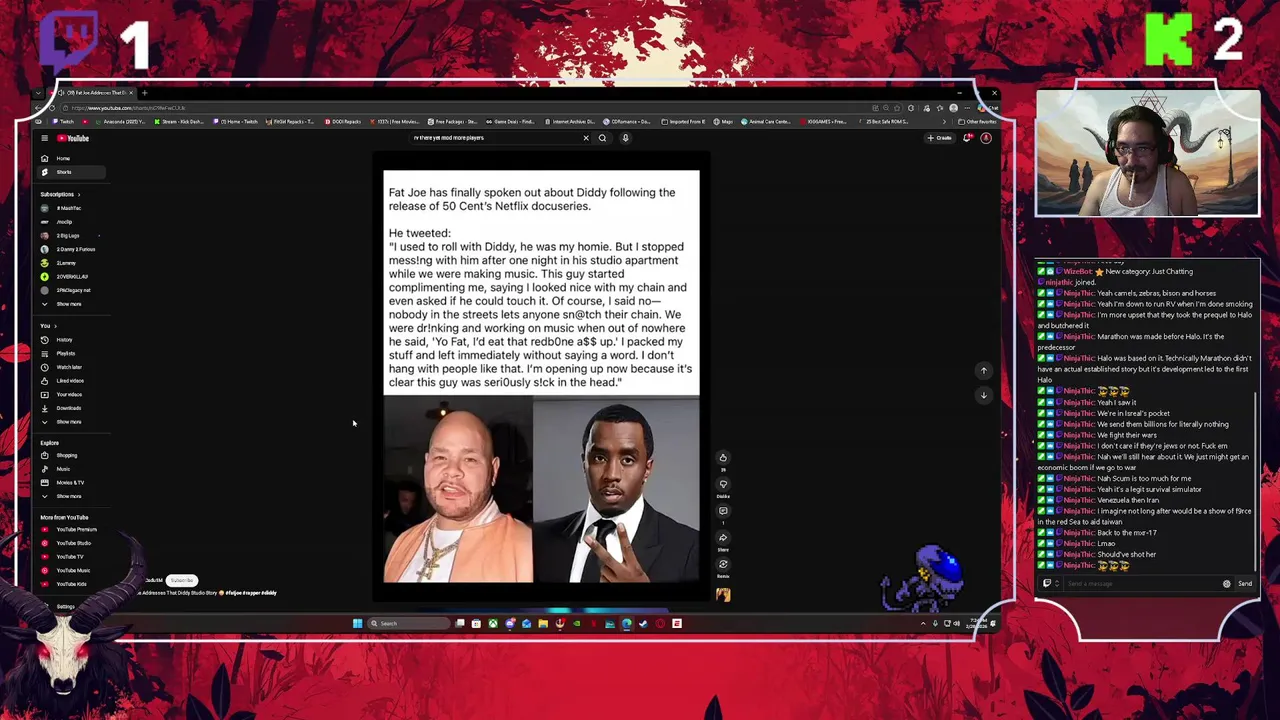The width and height of the screenshot is (1280, 720).
Task: Open Xbox app on taskbar
Action: [x=493, y=624]
